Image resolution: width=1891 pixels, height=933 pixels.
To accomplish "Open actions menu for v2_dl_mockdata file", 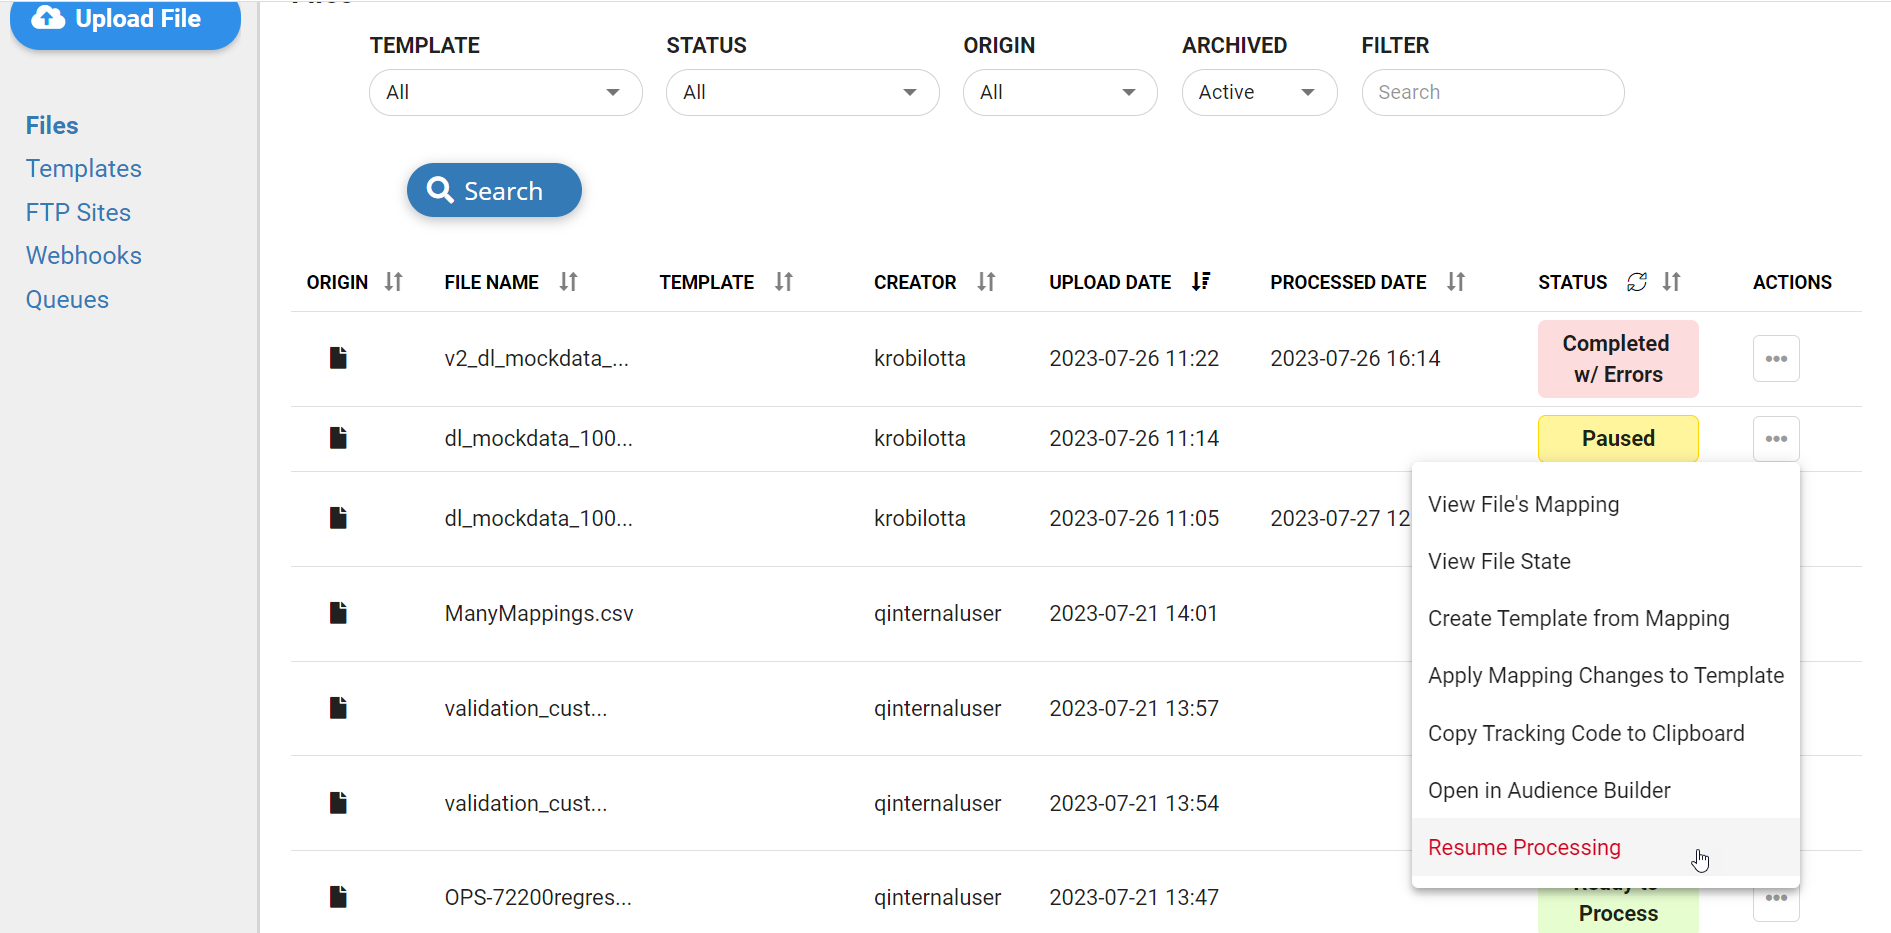I will point(1775,359).
